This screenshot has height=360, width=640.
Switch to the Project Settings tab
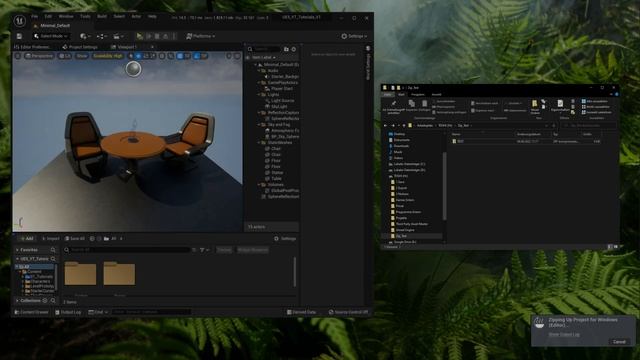click(x=80, y=47)
